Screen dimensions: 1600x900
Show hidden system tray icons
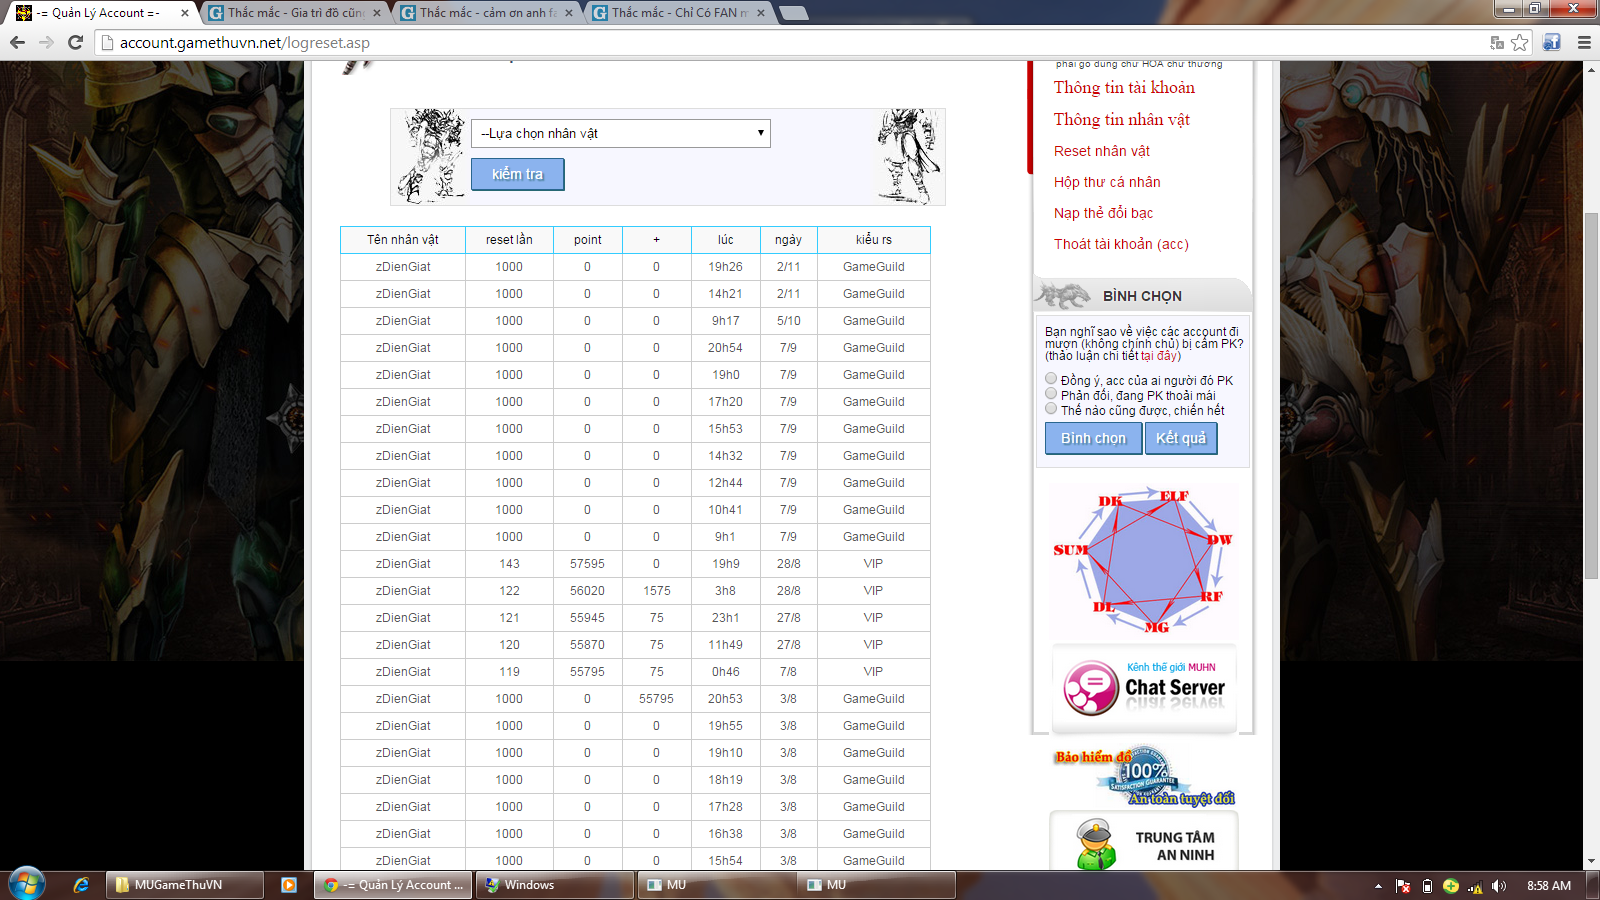pos(1378,886)
